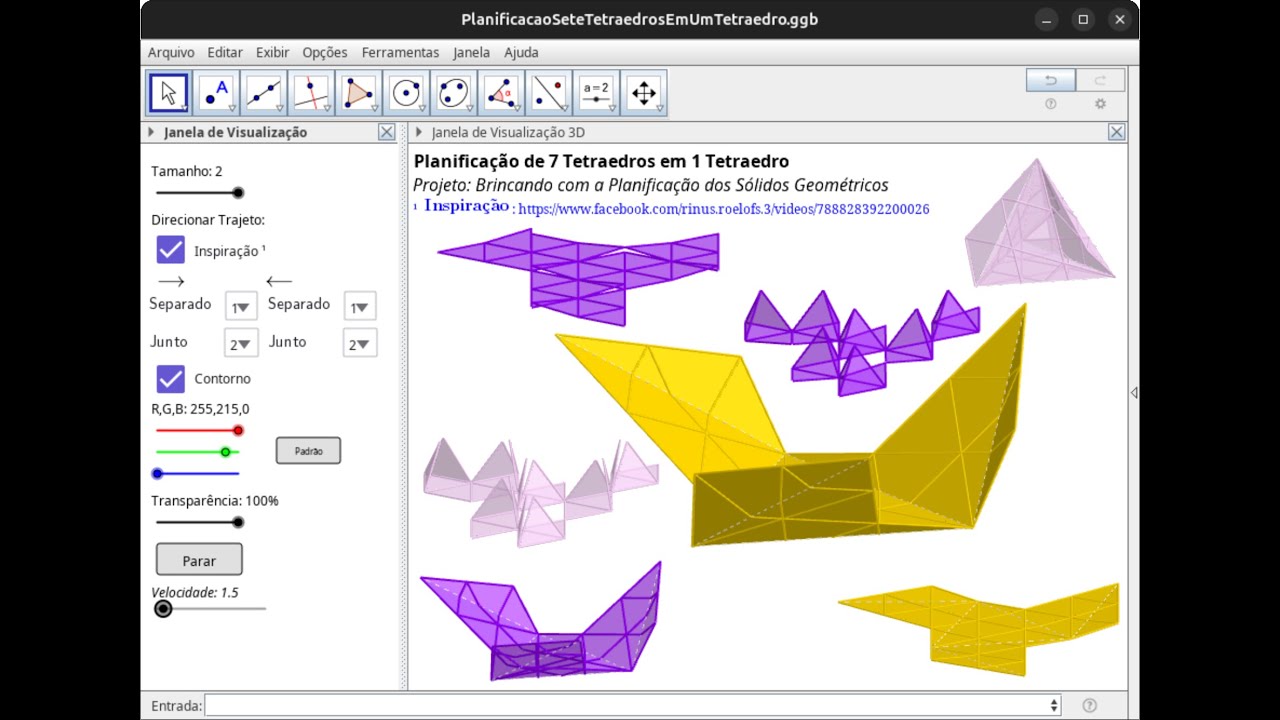Select the Ellipse conic tool
This screenshot has width=1280, height=720.
pyautogui.click(x=453, y=93)
